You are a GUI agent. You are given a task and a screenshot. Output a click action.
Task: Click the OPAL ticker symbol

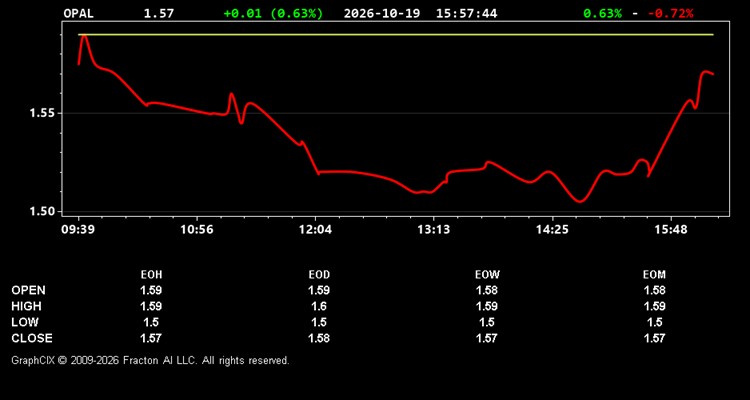click(x=78, y=13)
